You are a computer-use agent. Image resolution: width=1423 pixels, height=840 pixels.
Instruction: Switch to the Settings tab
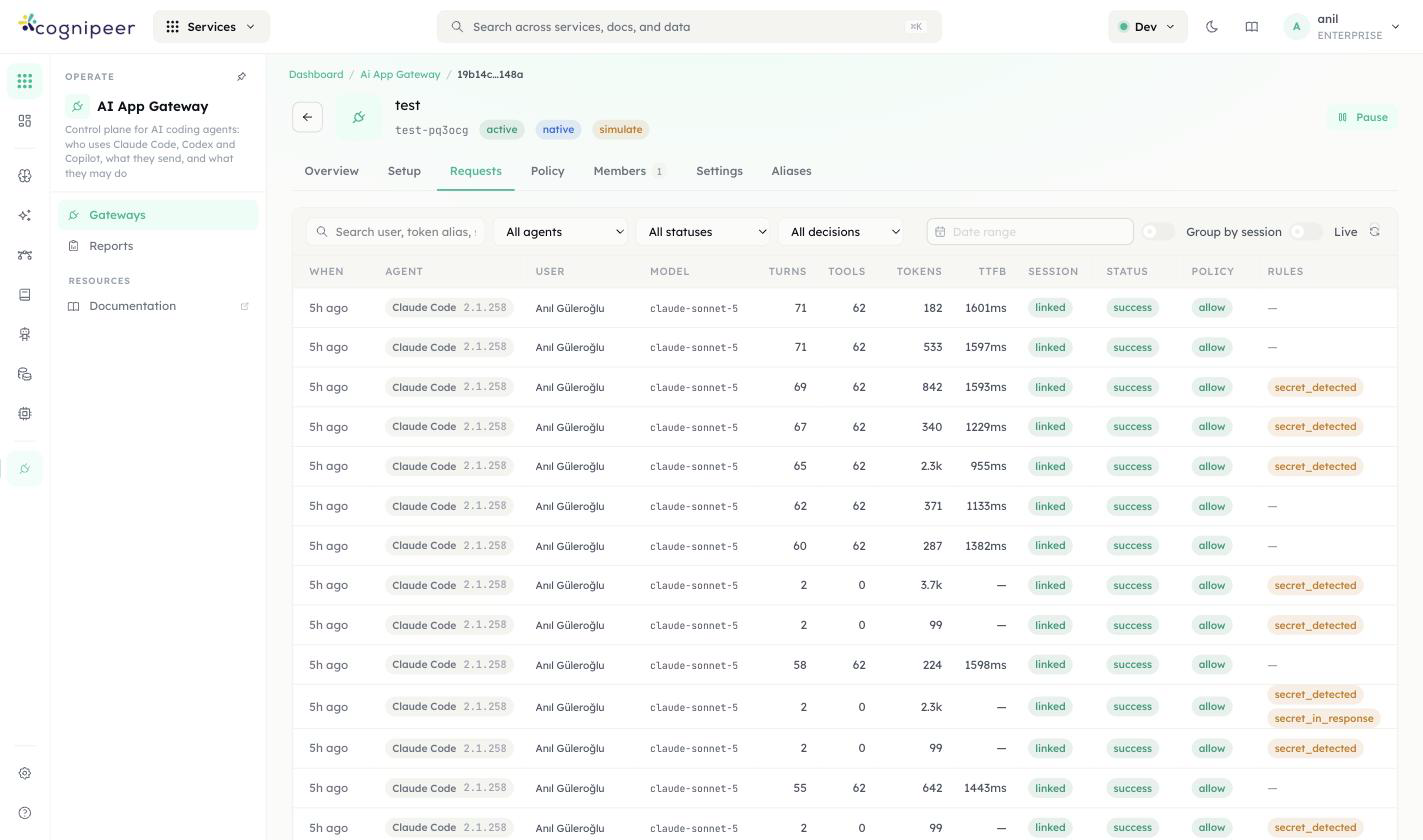[x=719, y=171]
